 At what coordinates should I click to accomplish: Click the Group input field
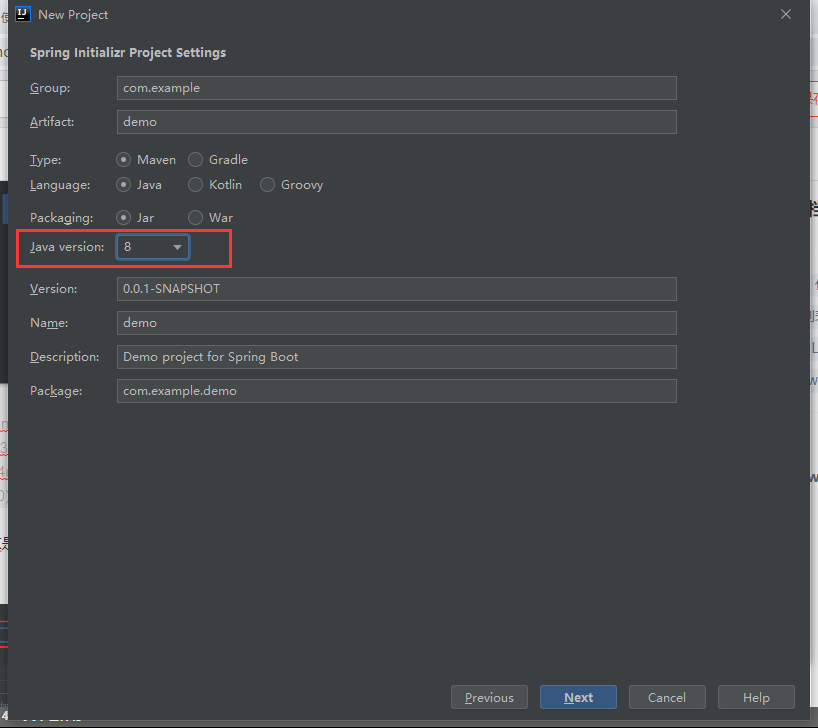click(x=396, y=88)
